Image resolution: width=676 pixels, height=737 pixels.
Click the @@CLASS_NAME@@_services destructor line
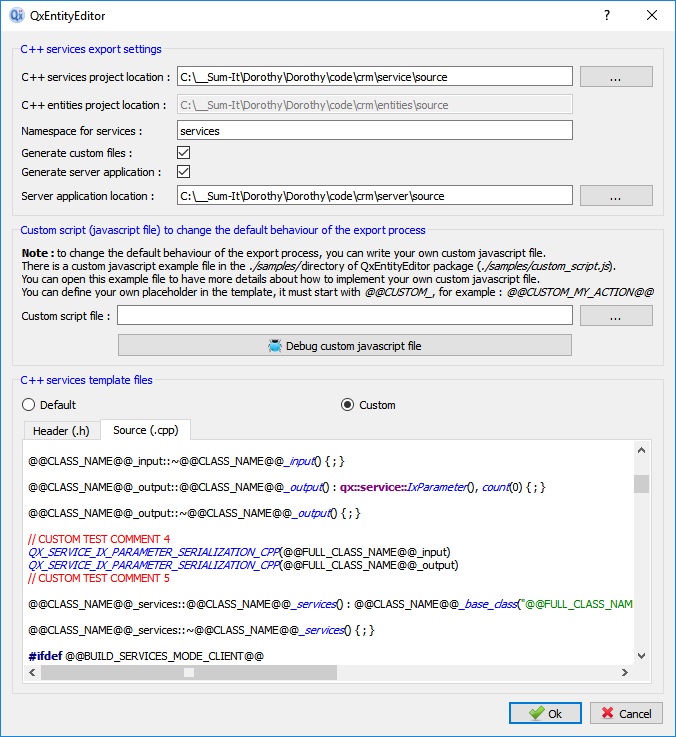201,630
